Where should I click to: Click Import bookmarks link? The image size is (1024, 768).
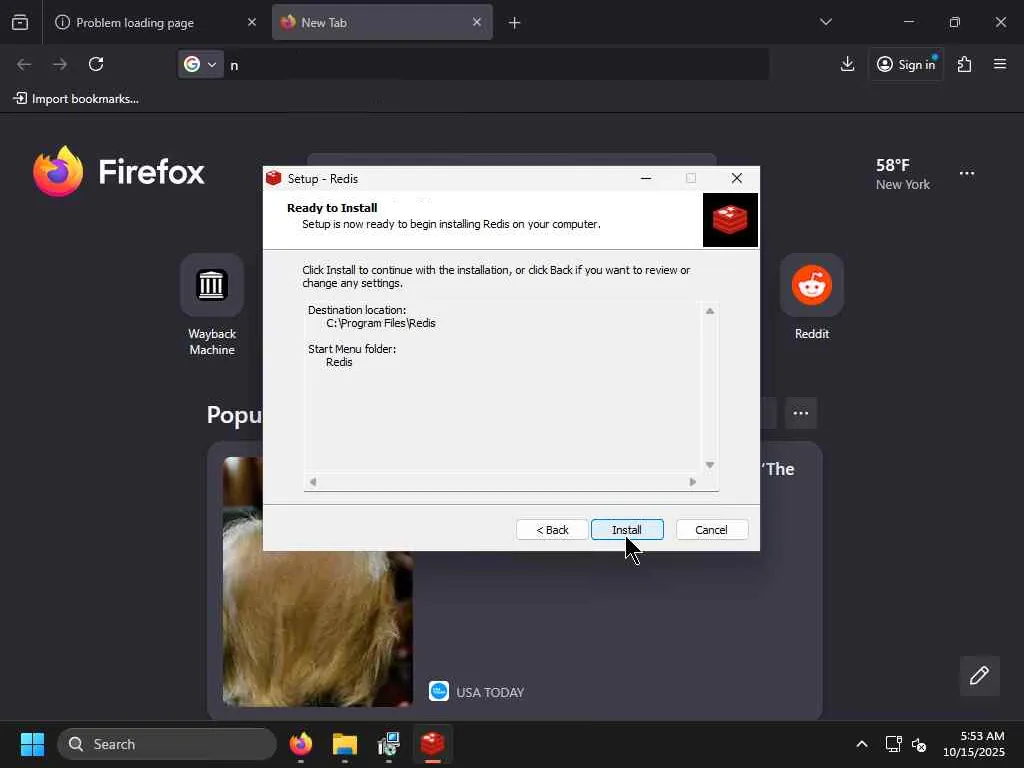[76, 99]
